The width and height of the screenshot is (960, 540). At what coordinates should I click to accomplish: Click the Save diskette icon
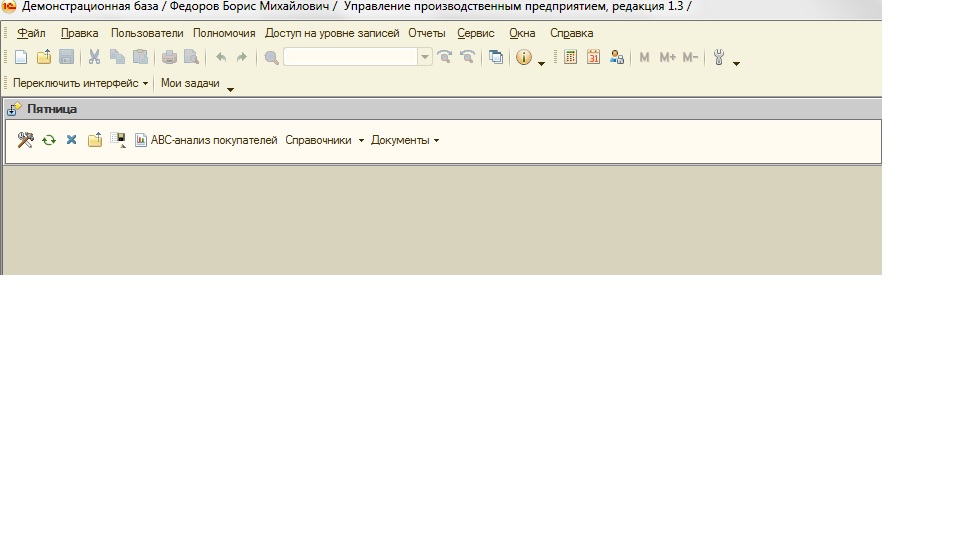coord(66,58)
